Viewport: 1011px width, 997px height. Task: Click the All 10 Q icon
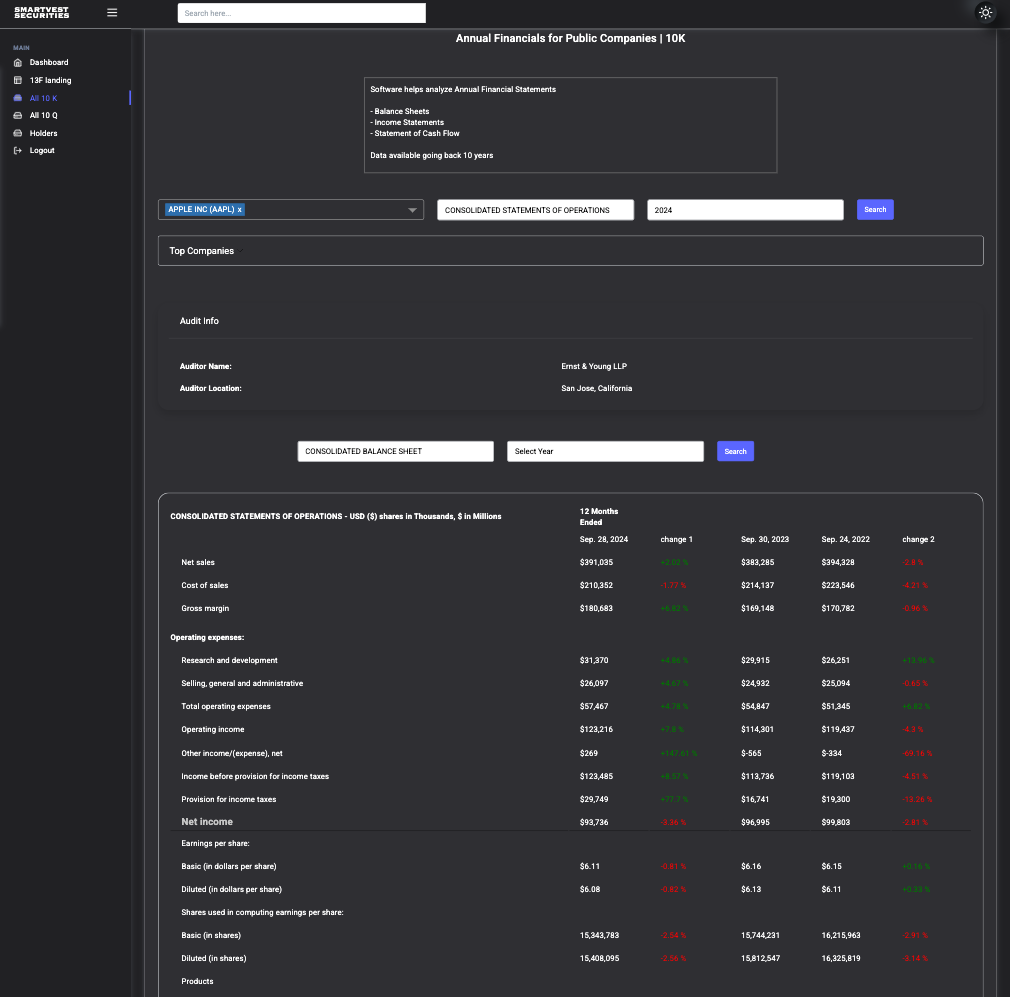pos(18,115)
